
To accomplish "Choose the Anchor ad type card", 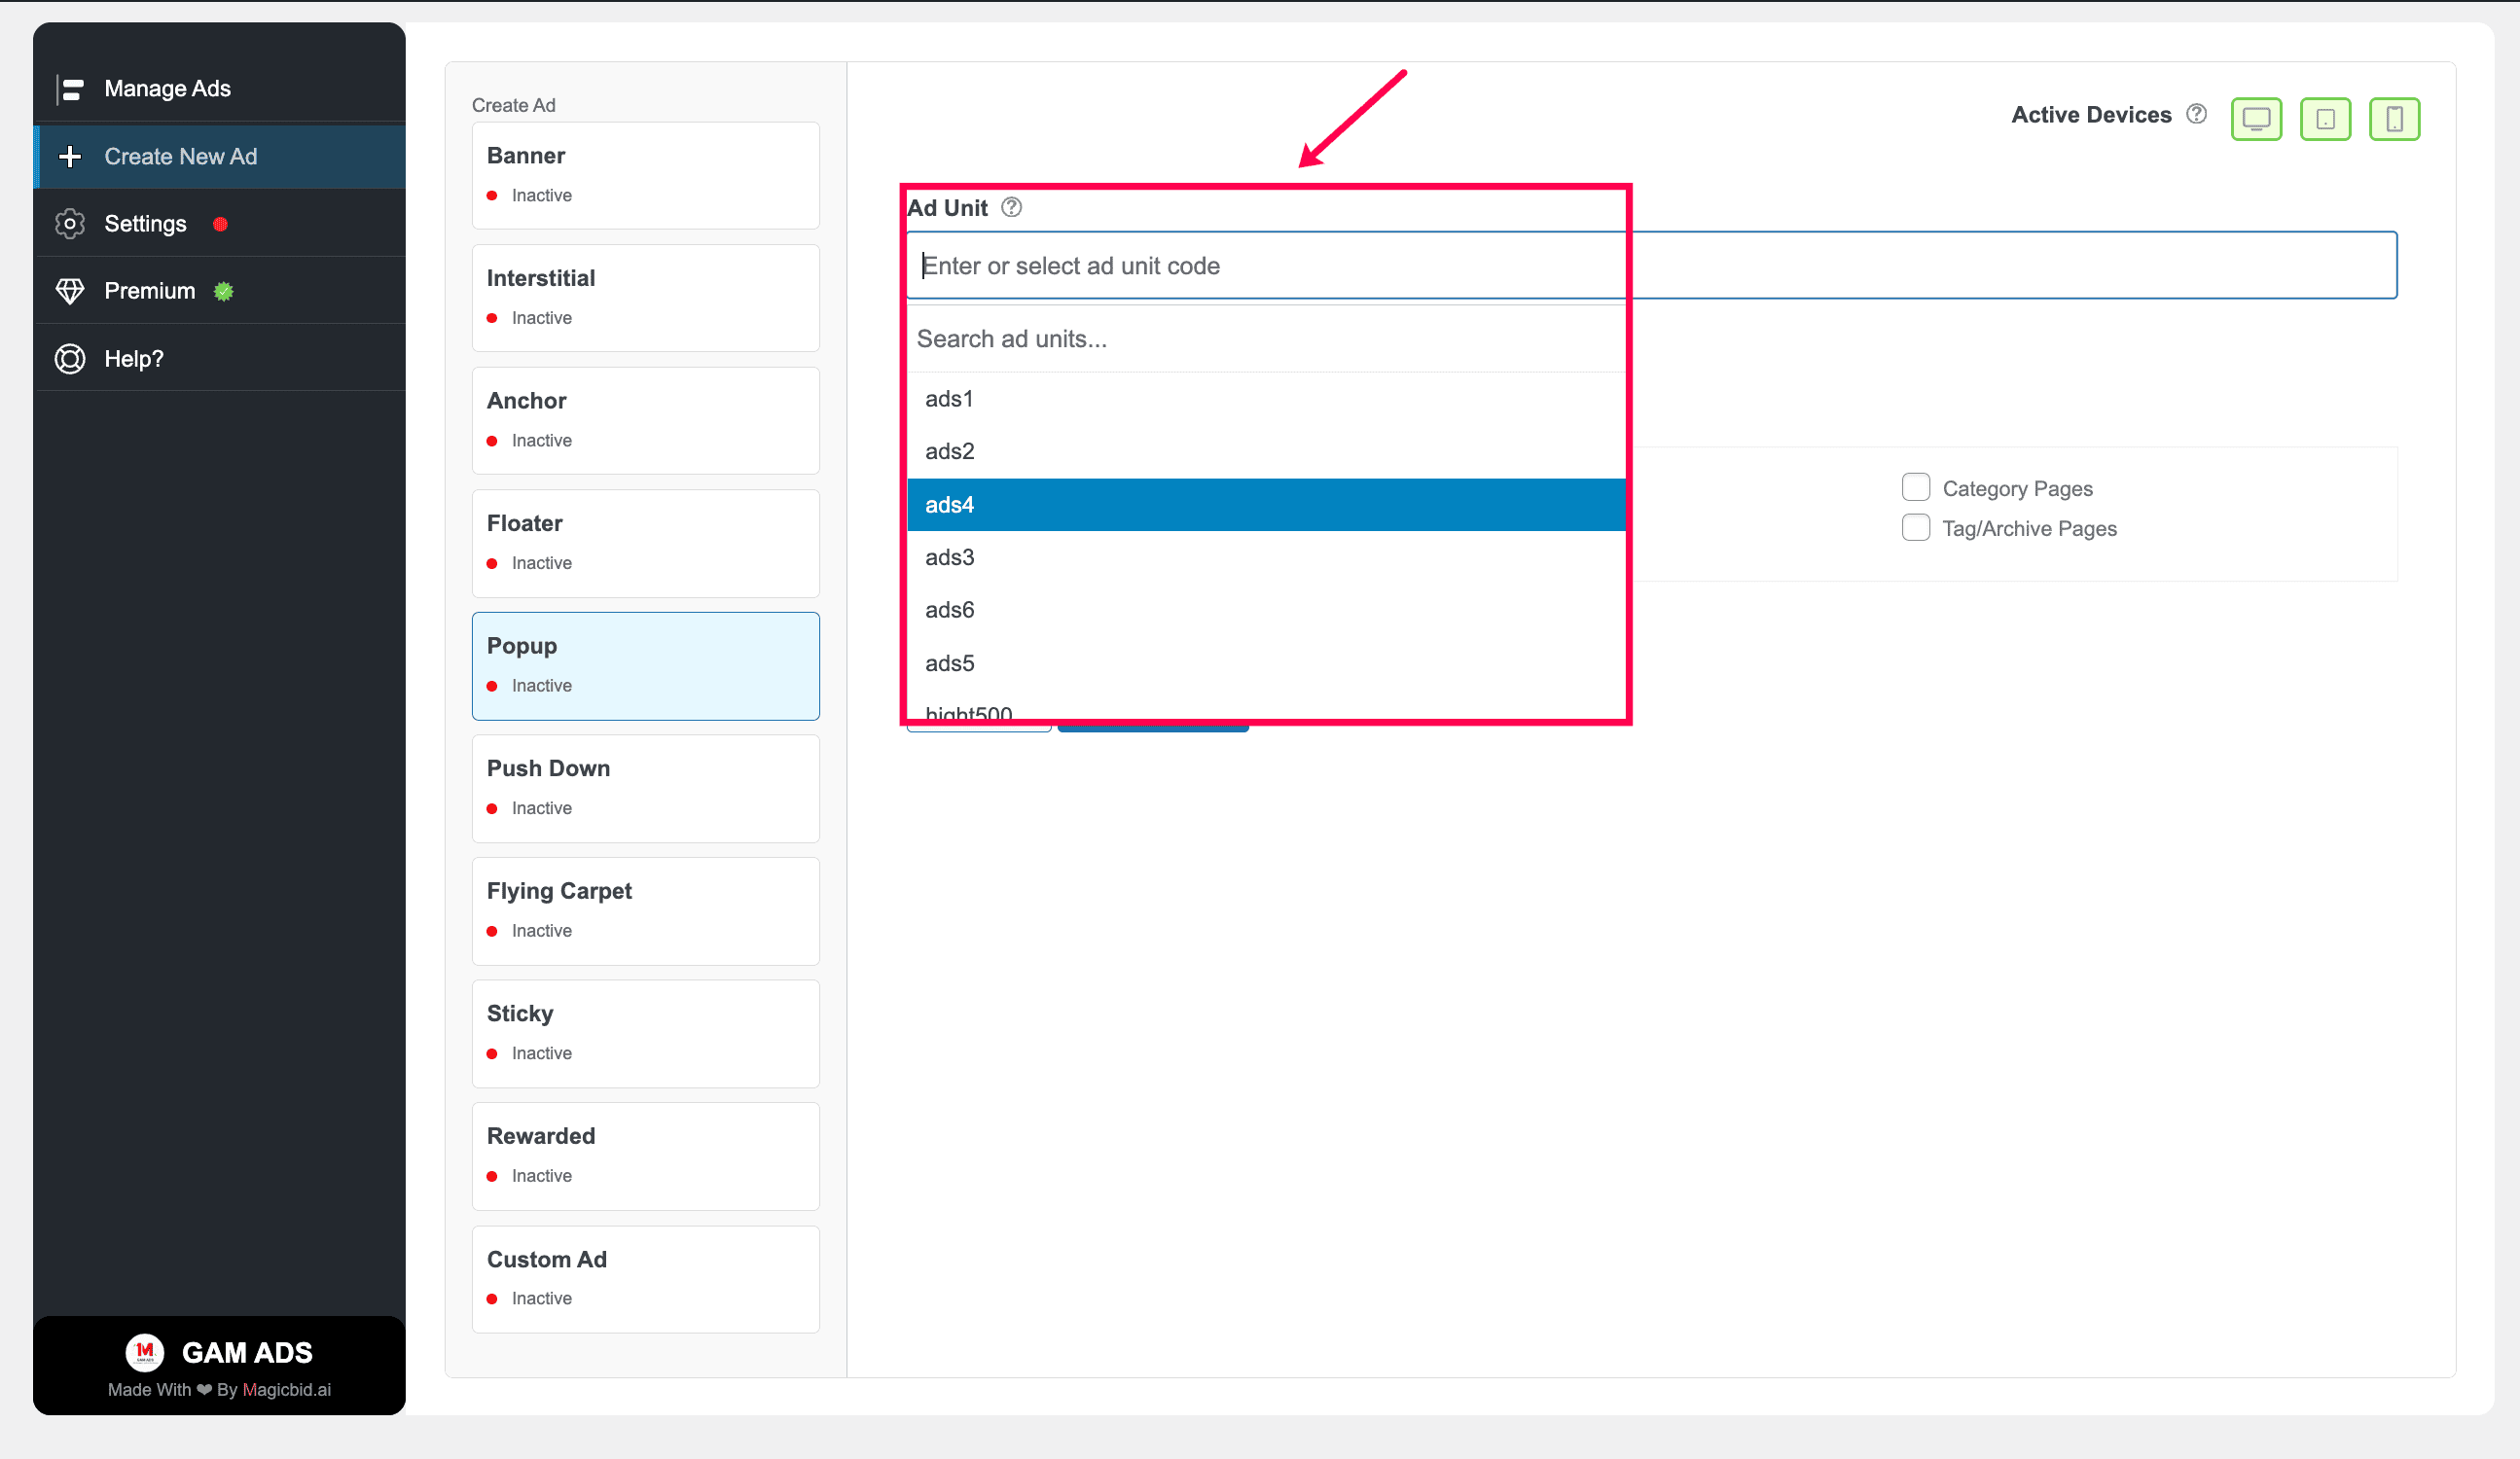I will coord(646,421).
